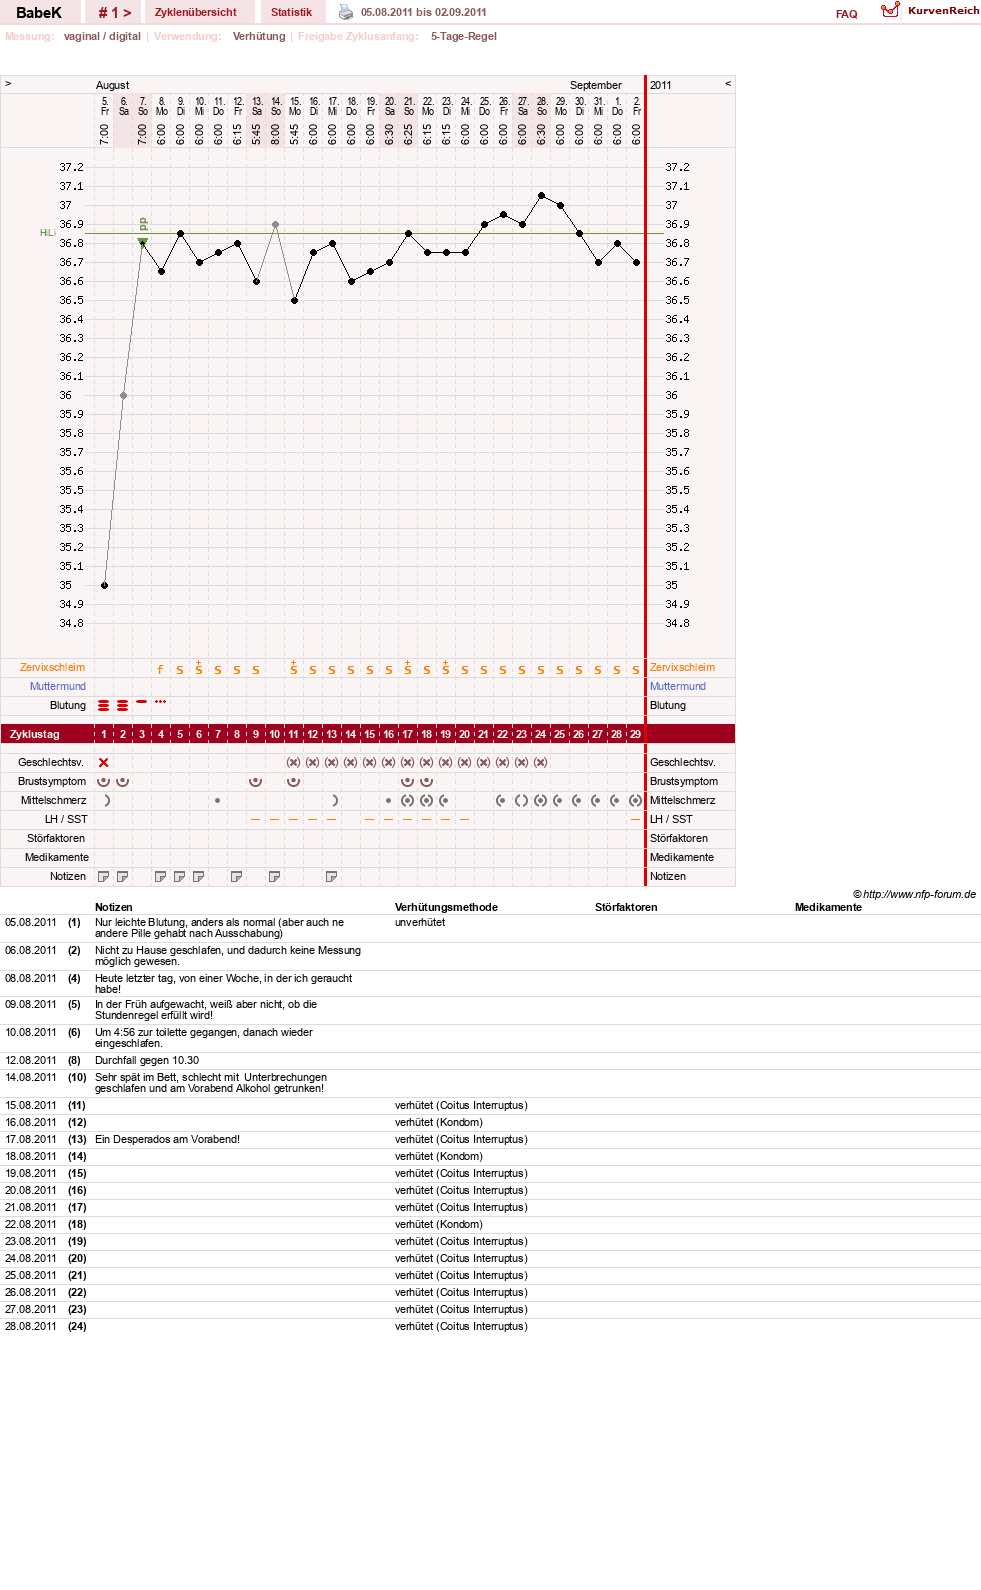Click the 'unverhütet' entry for 05.08.2011
981x1590 pixels.
click(x=420, y=923)
